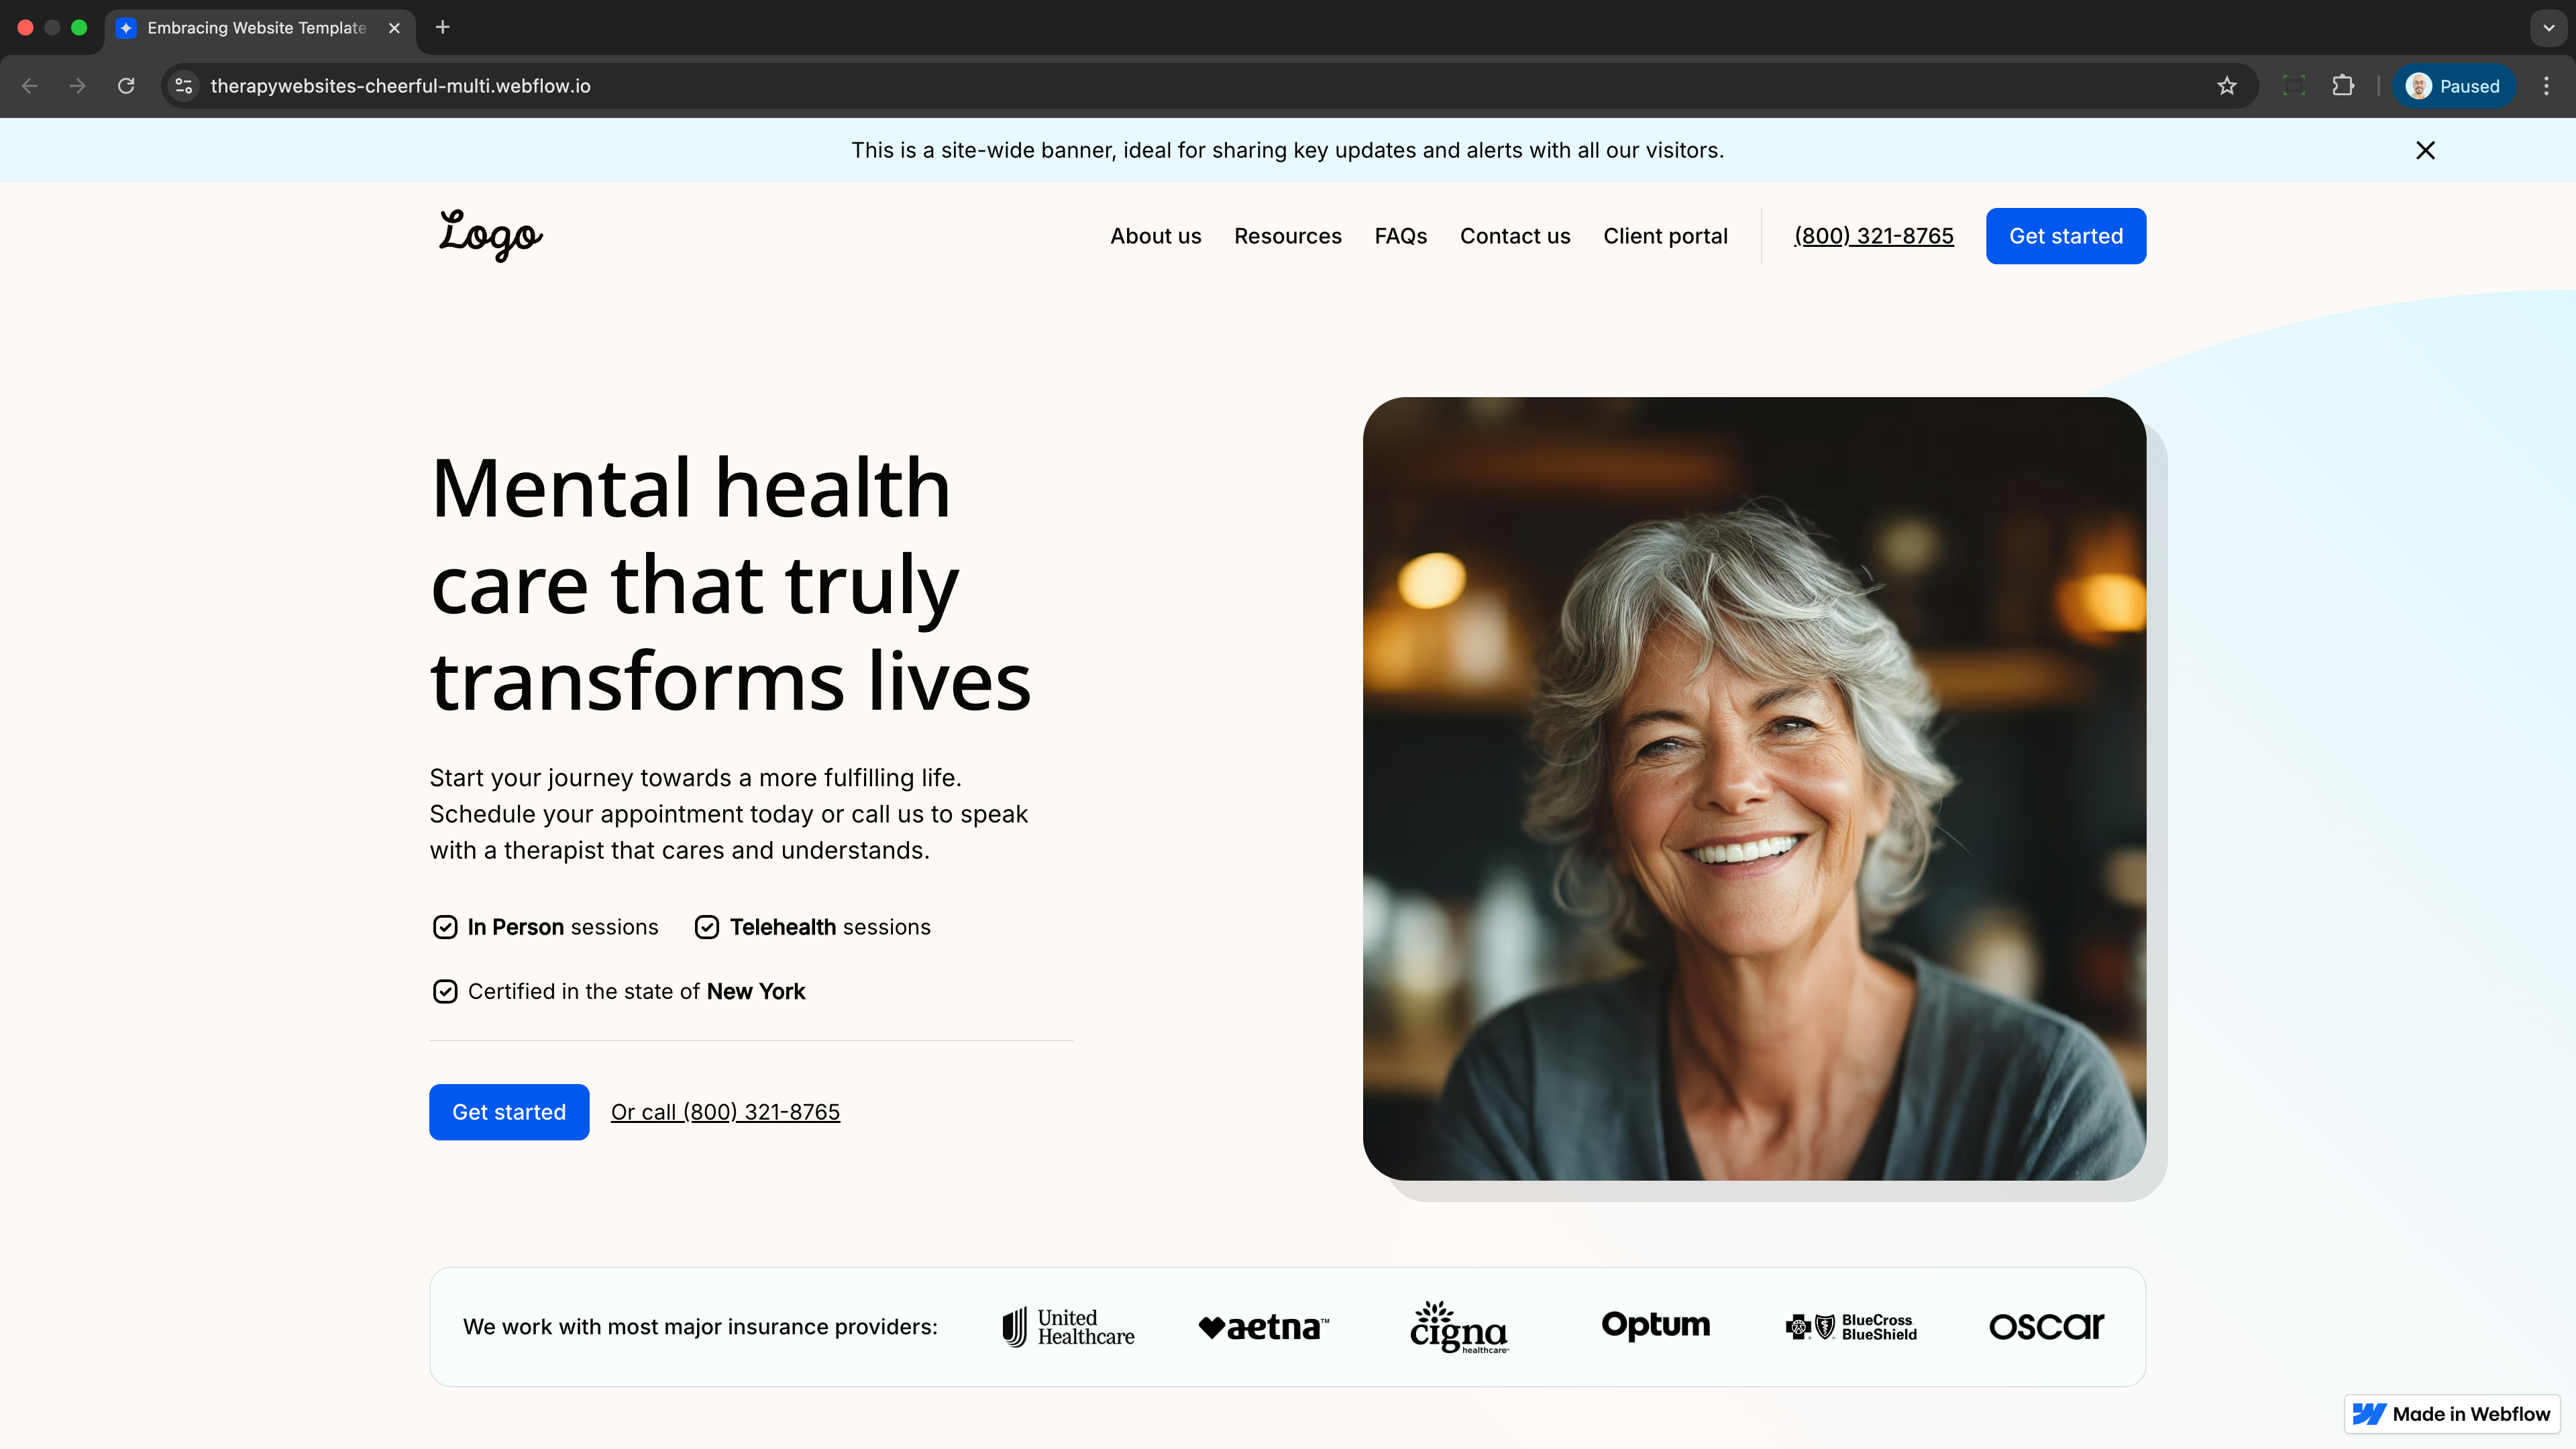Open the browser extensions puzzle icon
2576x1449 pixels.
click(x=2343, y=86)
